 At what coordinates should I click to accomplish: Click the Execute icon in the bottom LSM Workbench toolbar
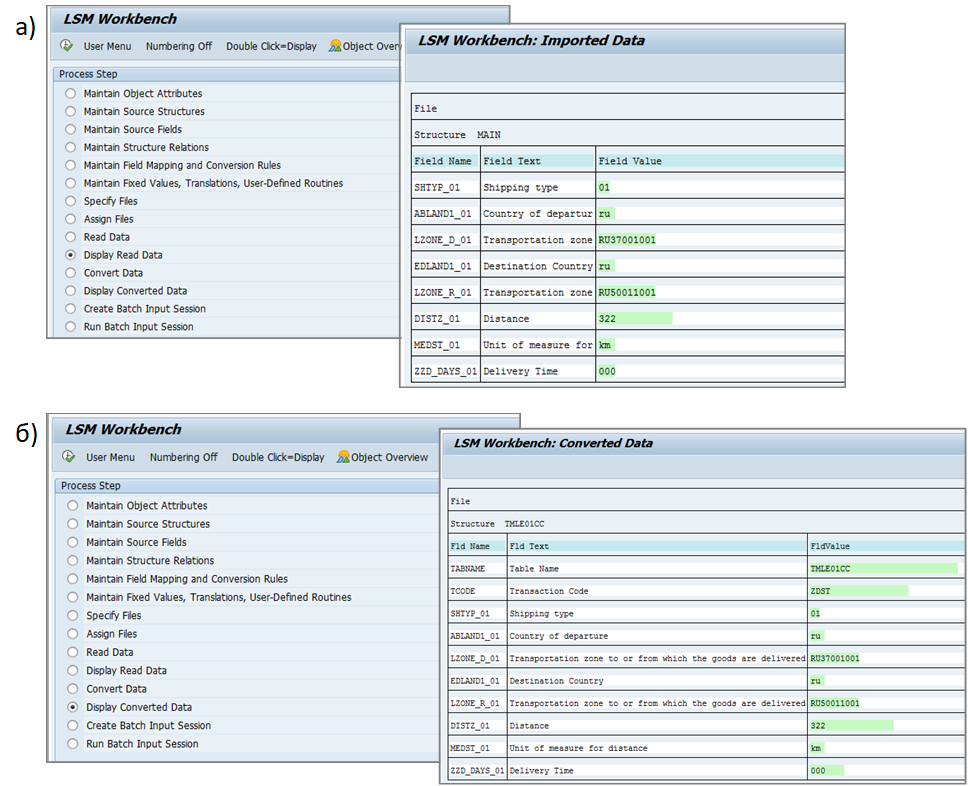69,457
